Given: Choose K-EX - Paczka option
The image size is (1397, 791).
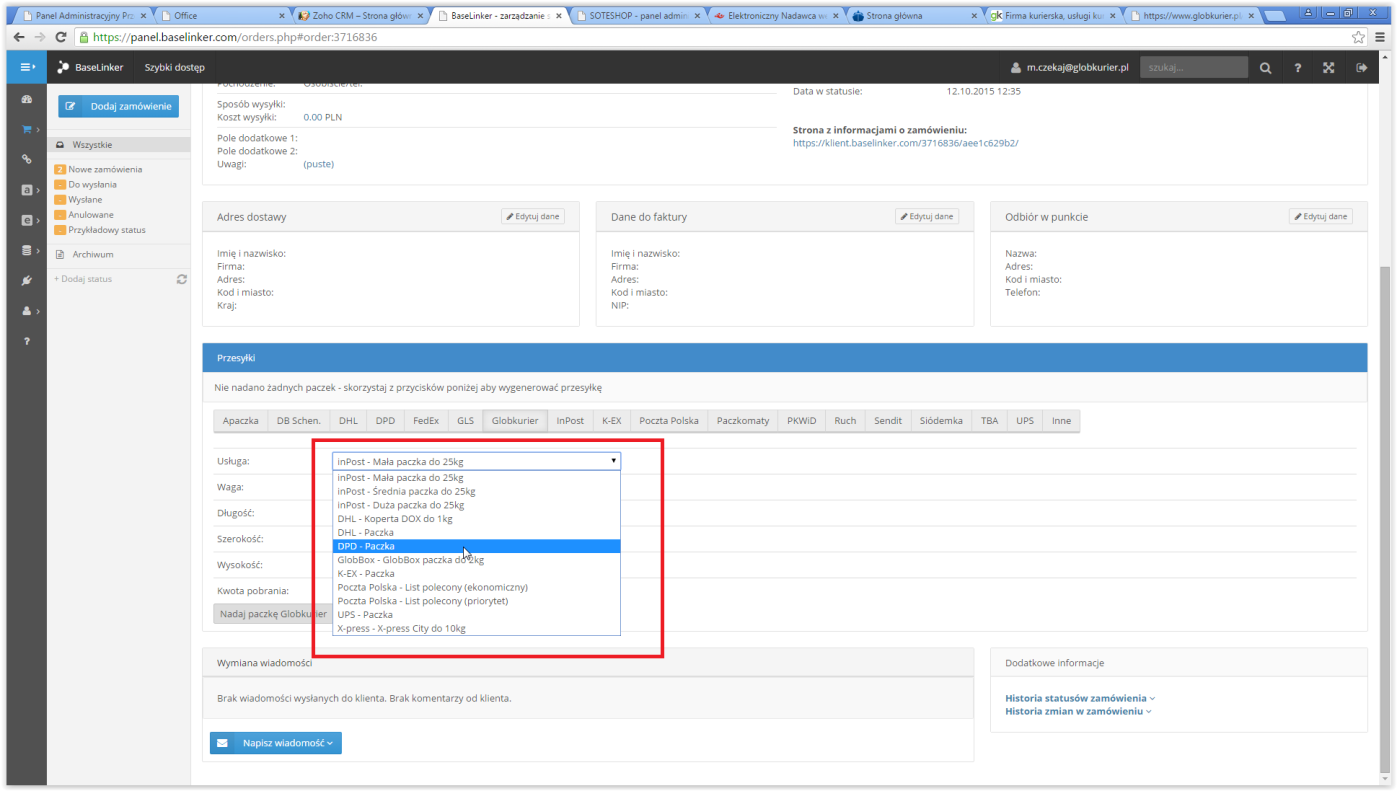Looking at the screenshot, I should click(x=476, y=574).
